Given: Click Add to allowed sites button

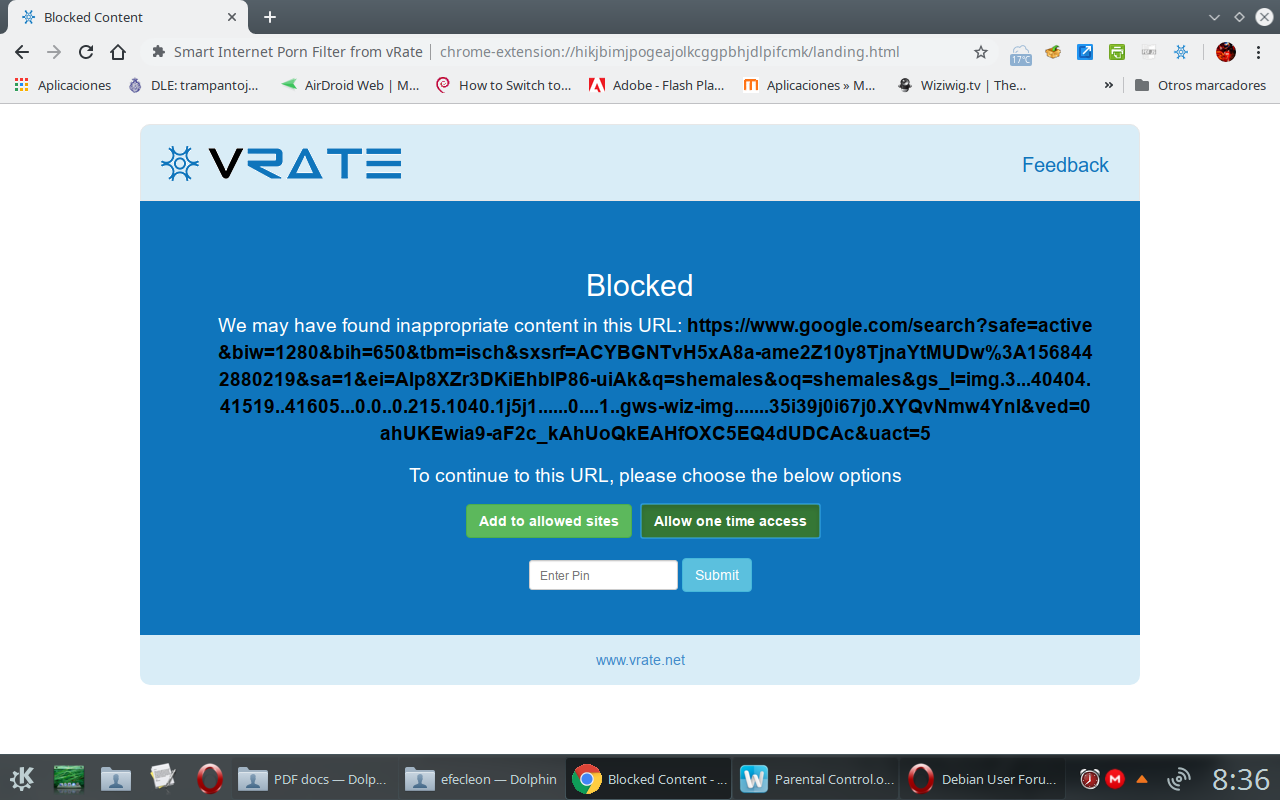Looking at the screenshot, I should [548, 521].
